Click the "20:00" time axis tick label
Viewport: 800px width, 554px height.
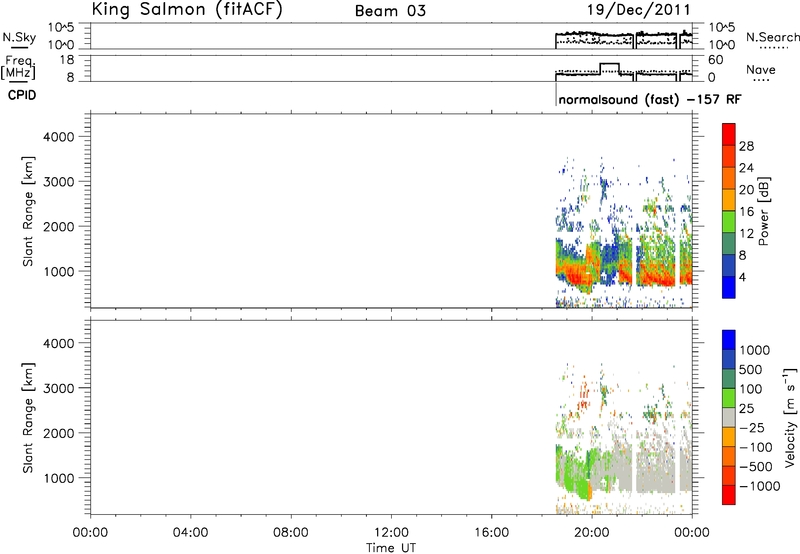[x=592, y=533]
